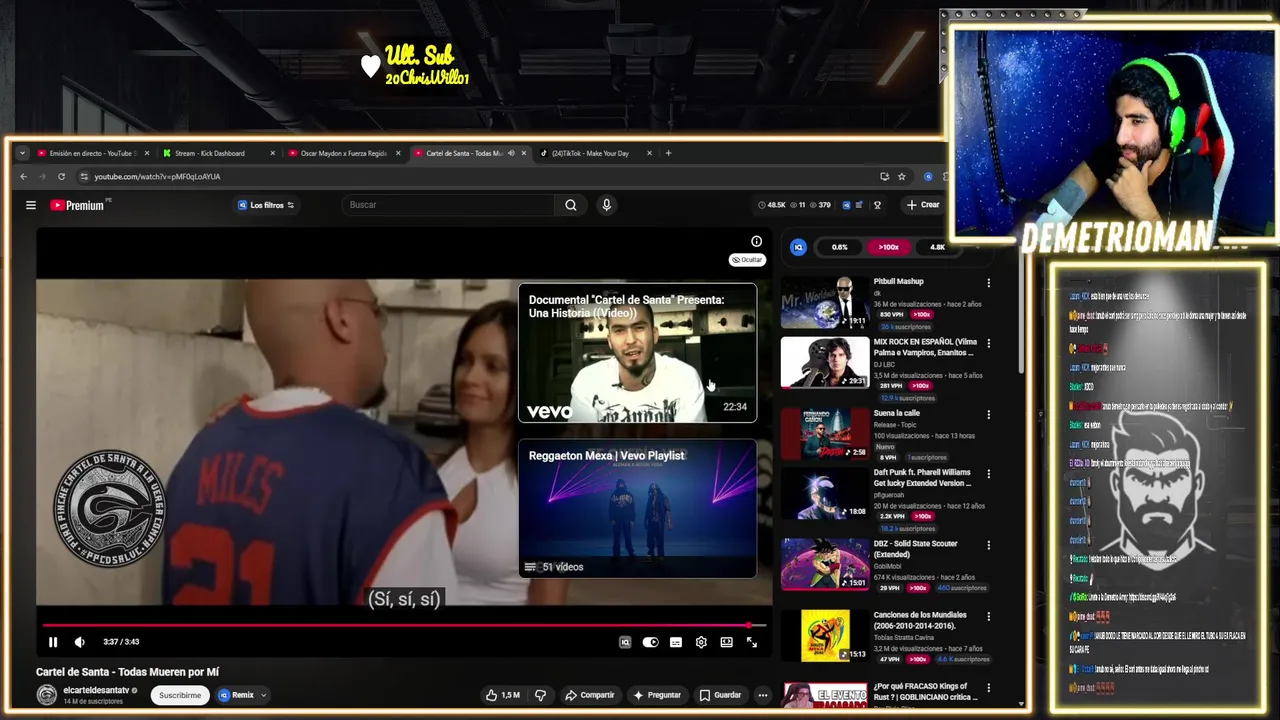Dislike the video with thumbs-down
Image resolution: width=1280 pixels, height=720 pixels.
click(541, 695)
